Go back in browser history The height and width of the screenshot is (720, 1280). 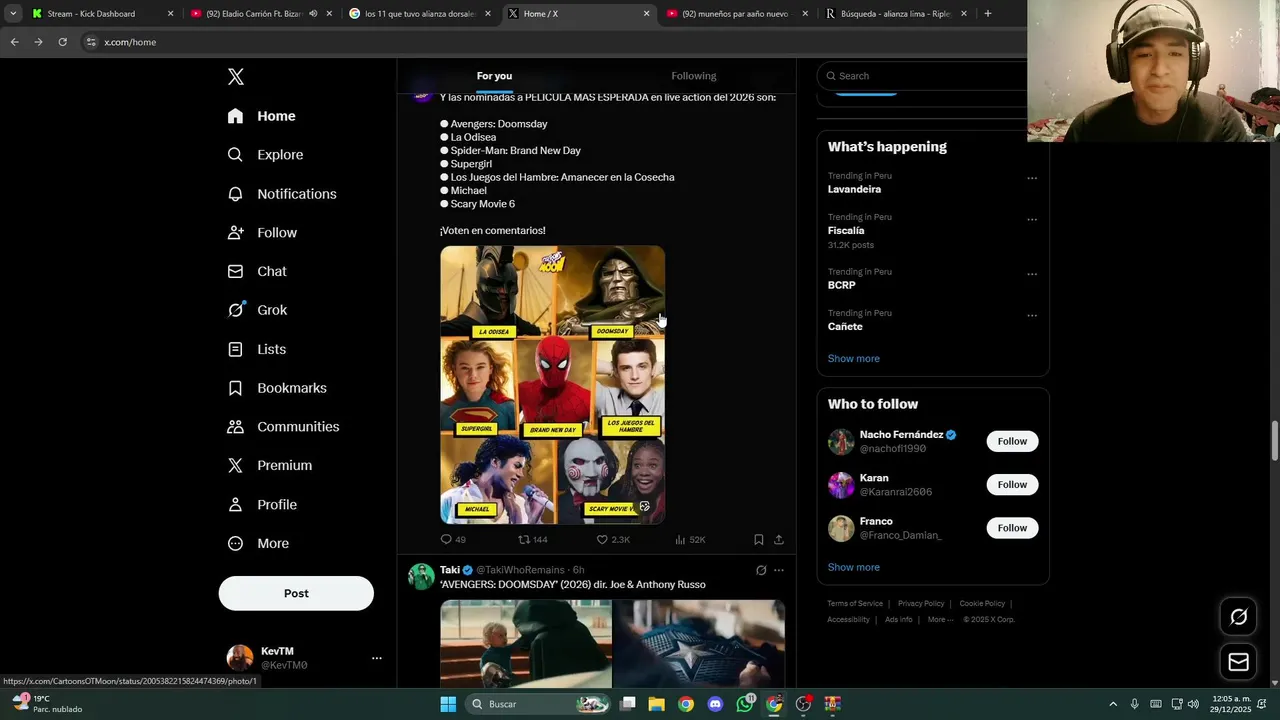(x=14, y=42)
